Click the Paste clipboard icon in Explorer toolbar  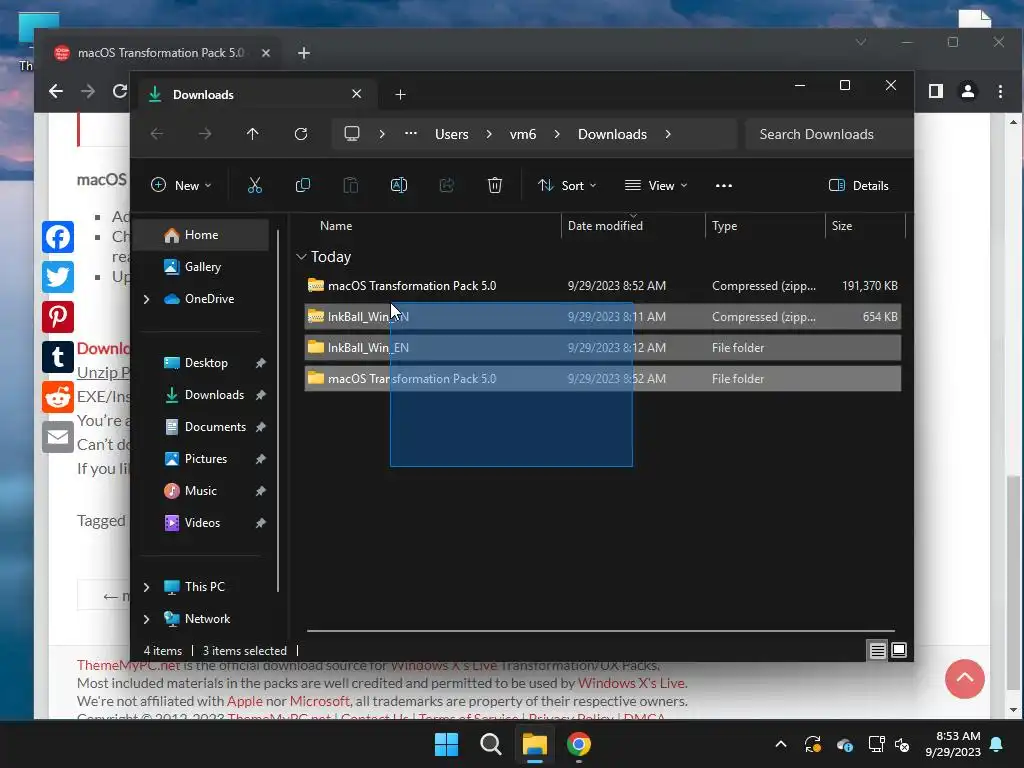point(351,185)
